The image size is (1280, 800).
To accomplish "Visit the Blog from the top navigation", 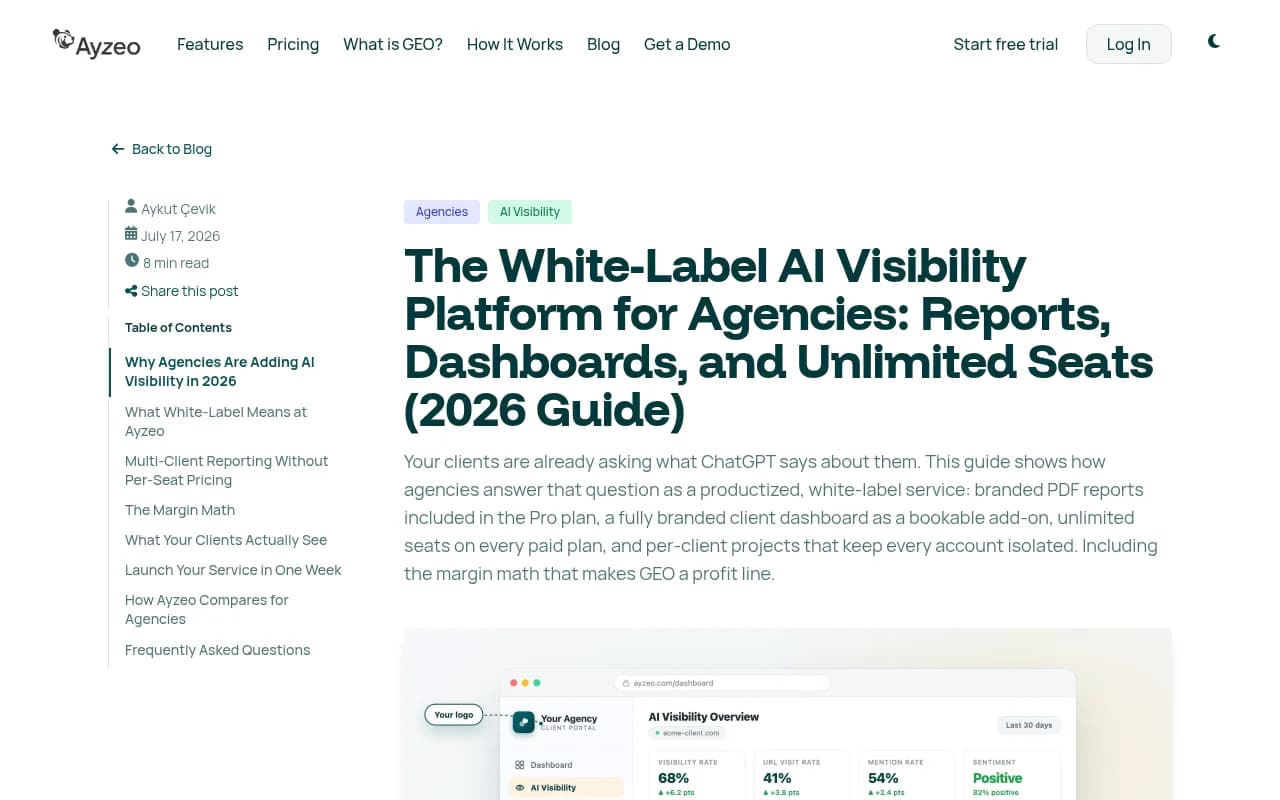I will click(603, 44).
